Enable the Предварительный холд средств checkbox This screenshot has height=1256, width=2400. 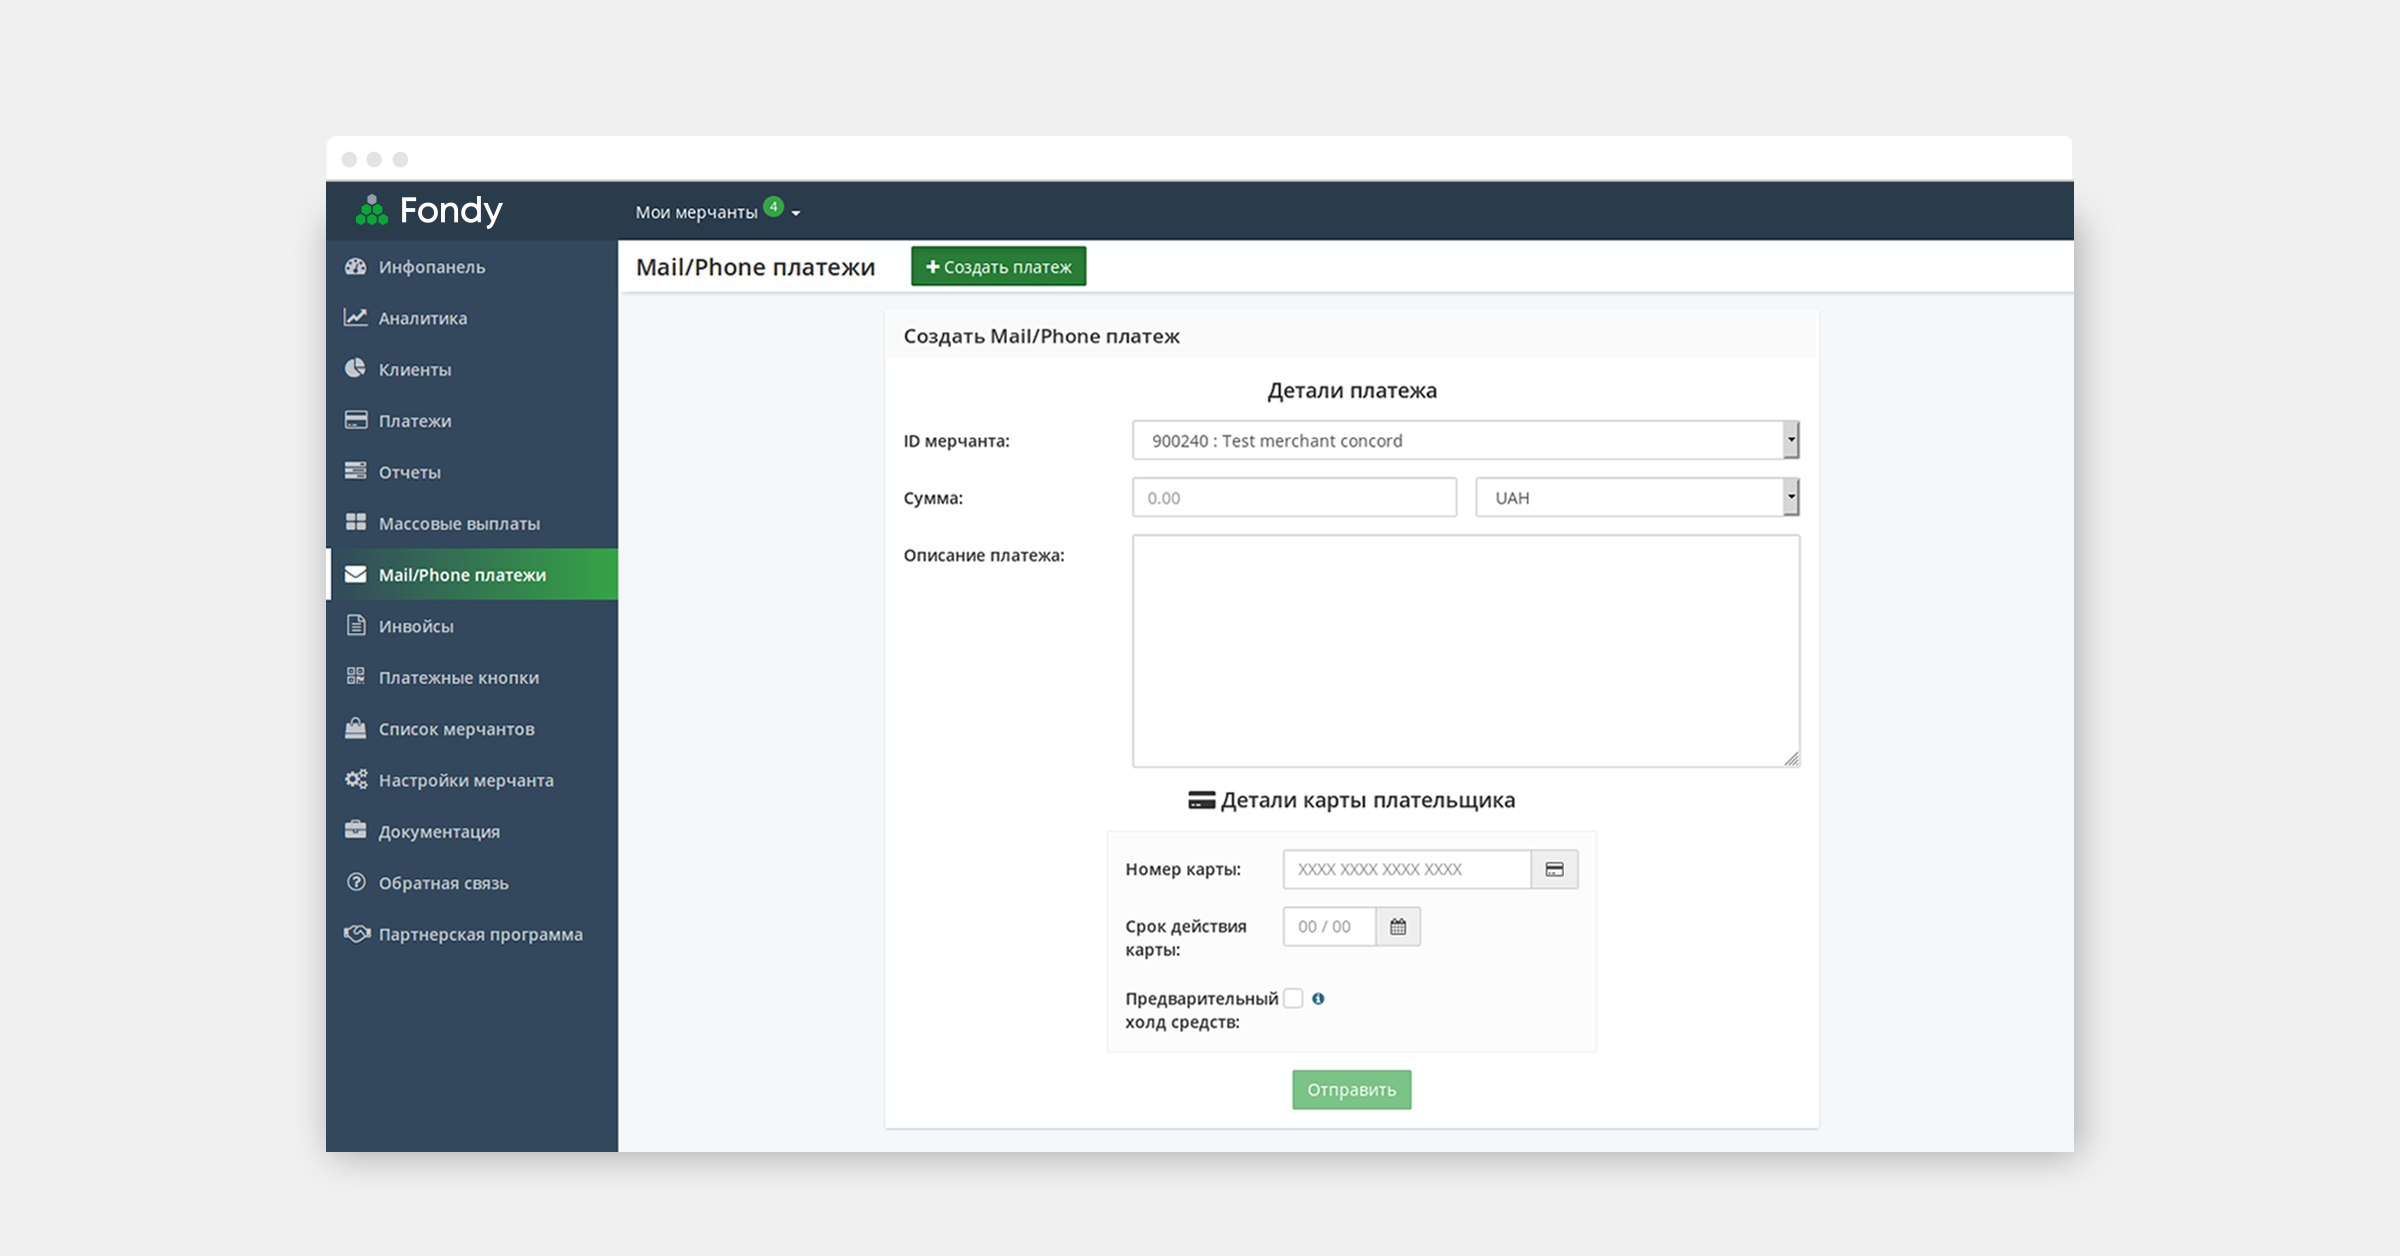[x=1293, y=998]
